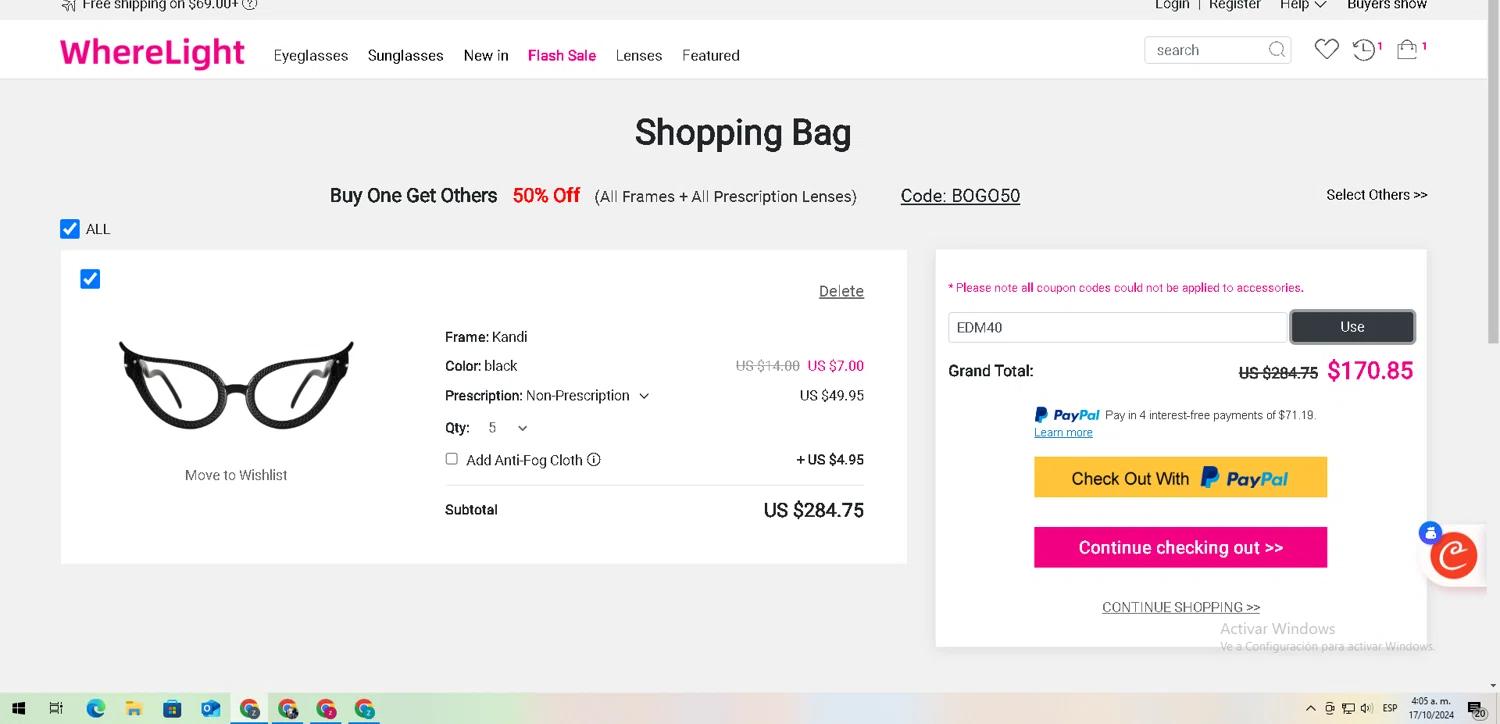Image resolution: width=1500 pixels, height=724 pixels.
Task: Click the Anti-Fog Cloth info icon
Action: coord(594,460)
